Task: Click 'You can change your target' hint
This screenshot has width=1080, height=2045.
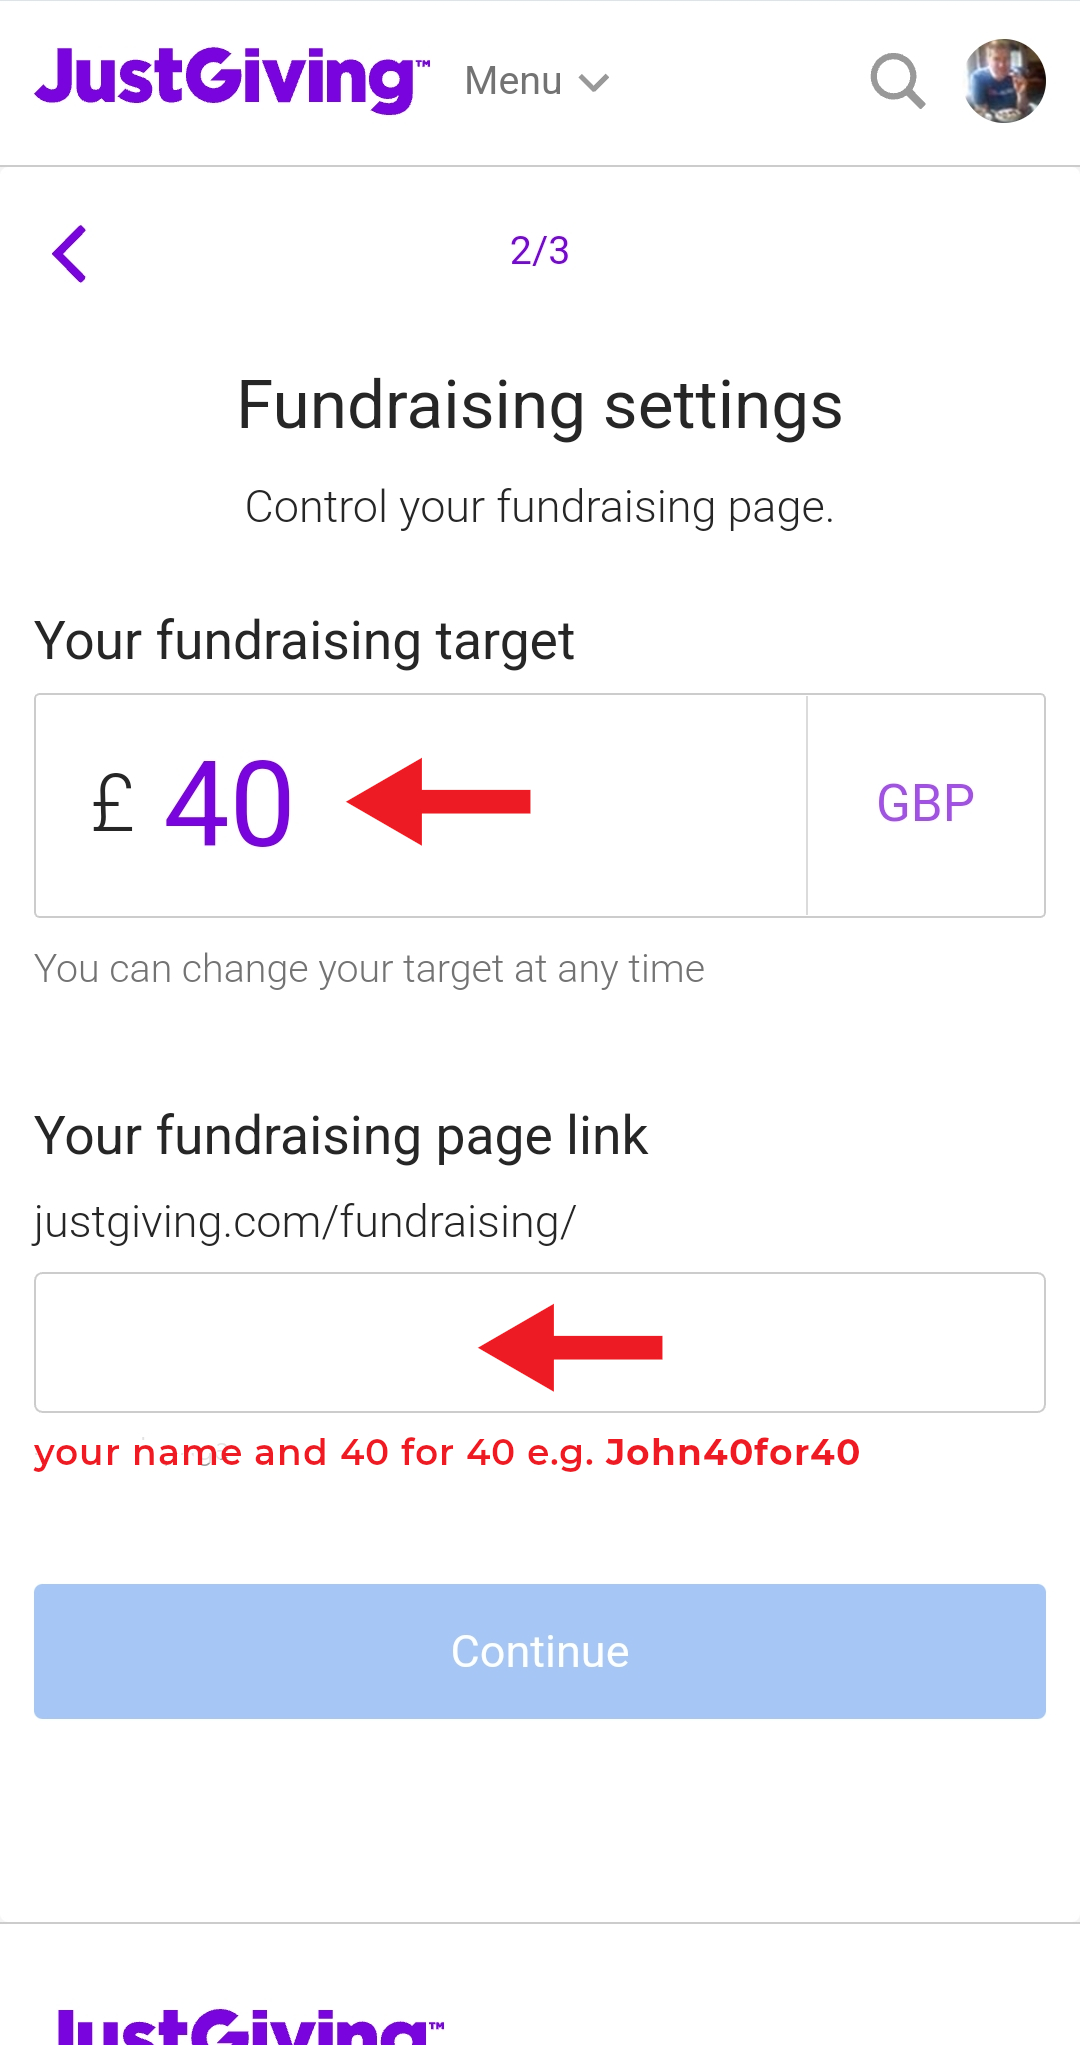Action: click(369, 969)
